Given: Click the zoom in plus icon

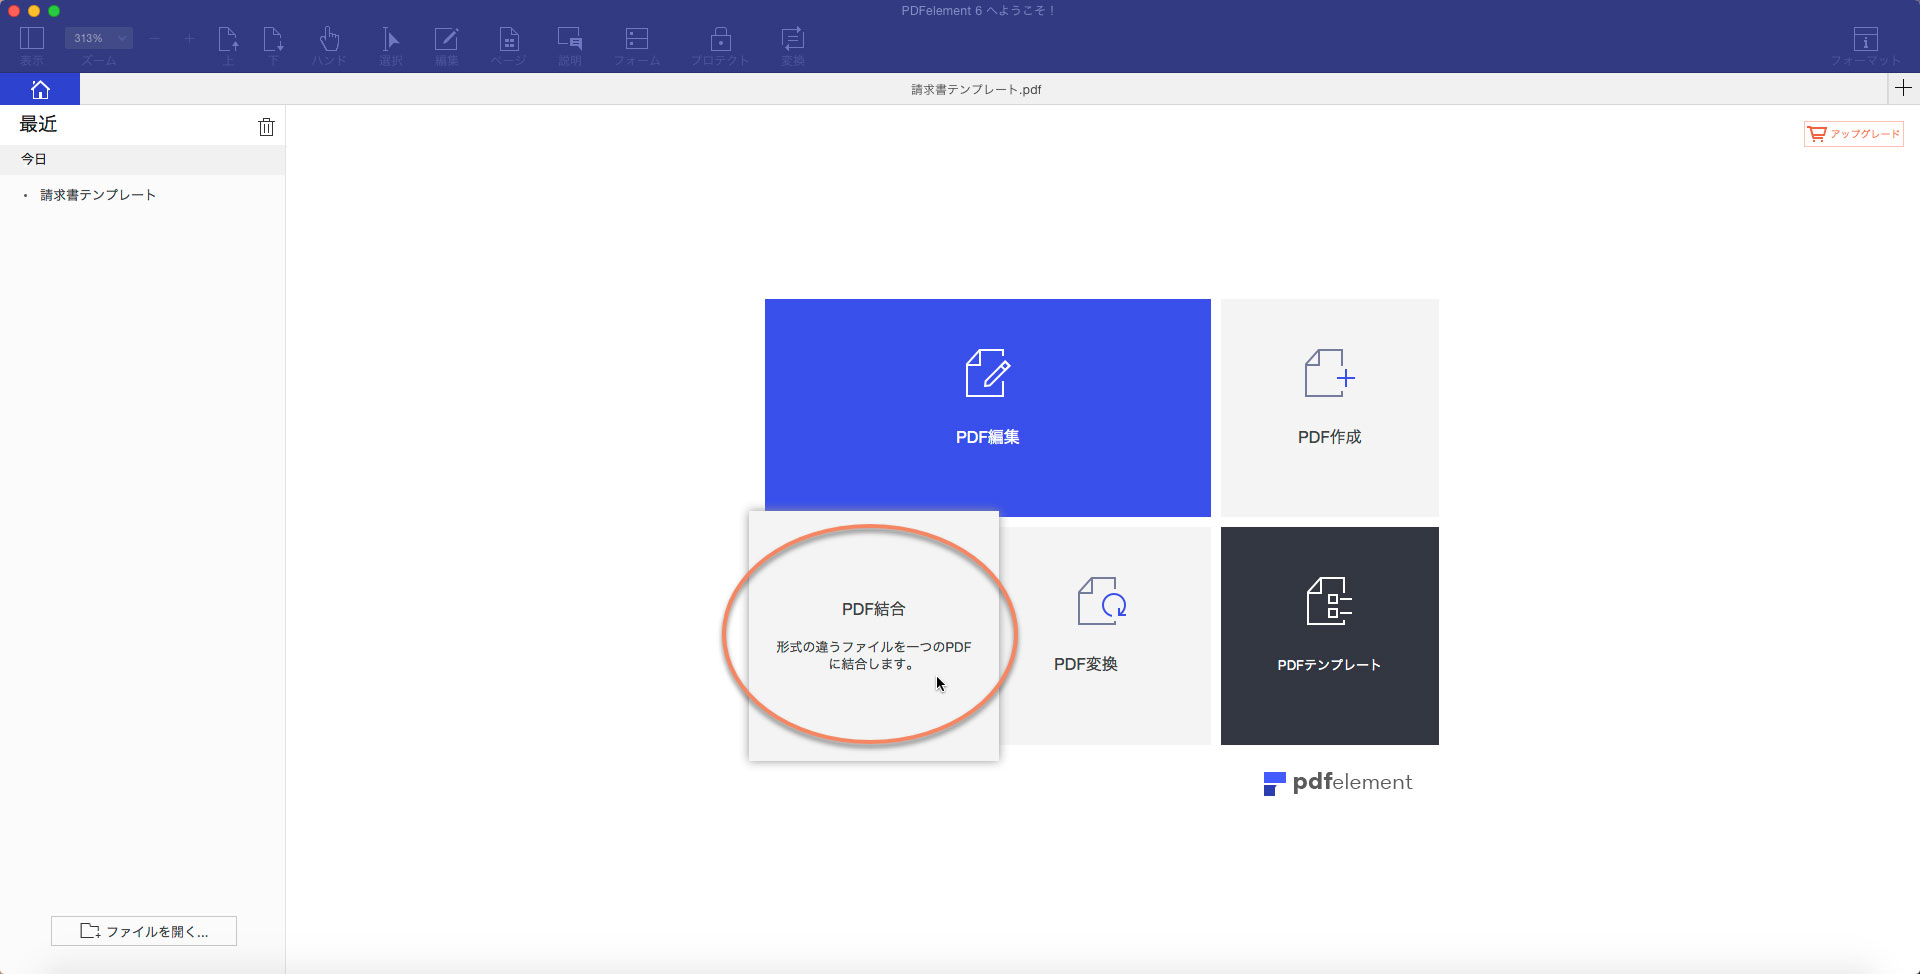Looking at the screenshot, I should (x=189, y=38).
